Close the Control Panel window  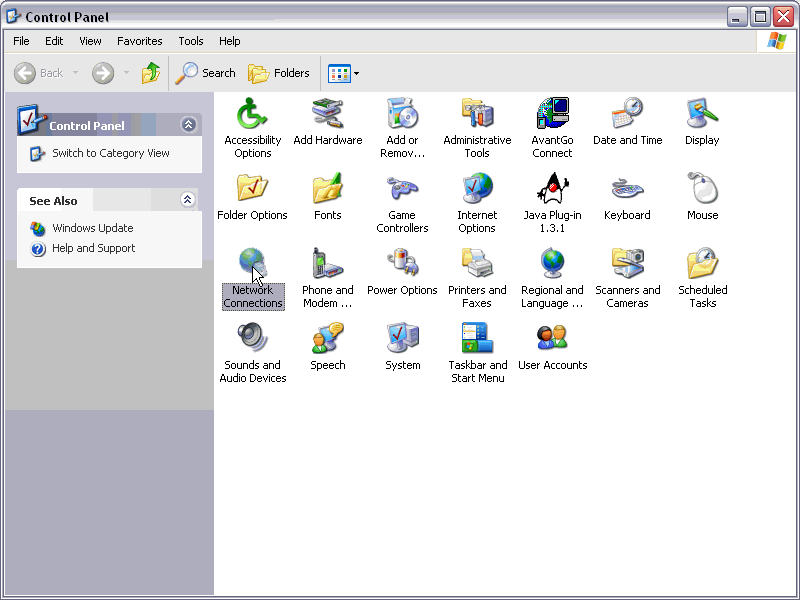pyautogui.click(x=784, y=17)
